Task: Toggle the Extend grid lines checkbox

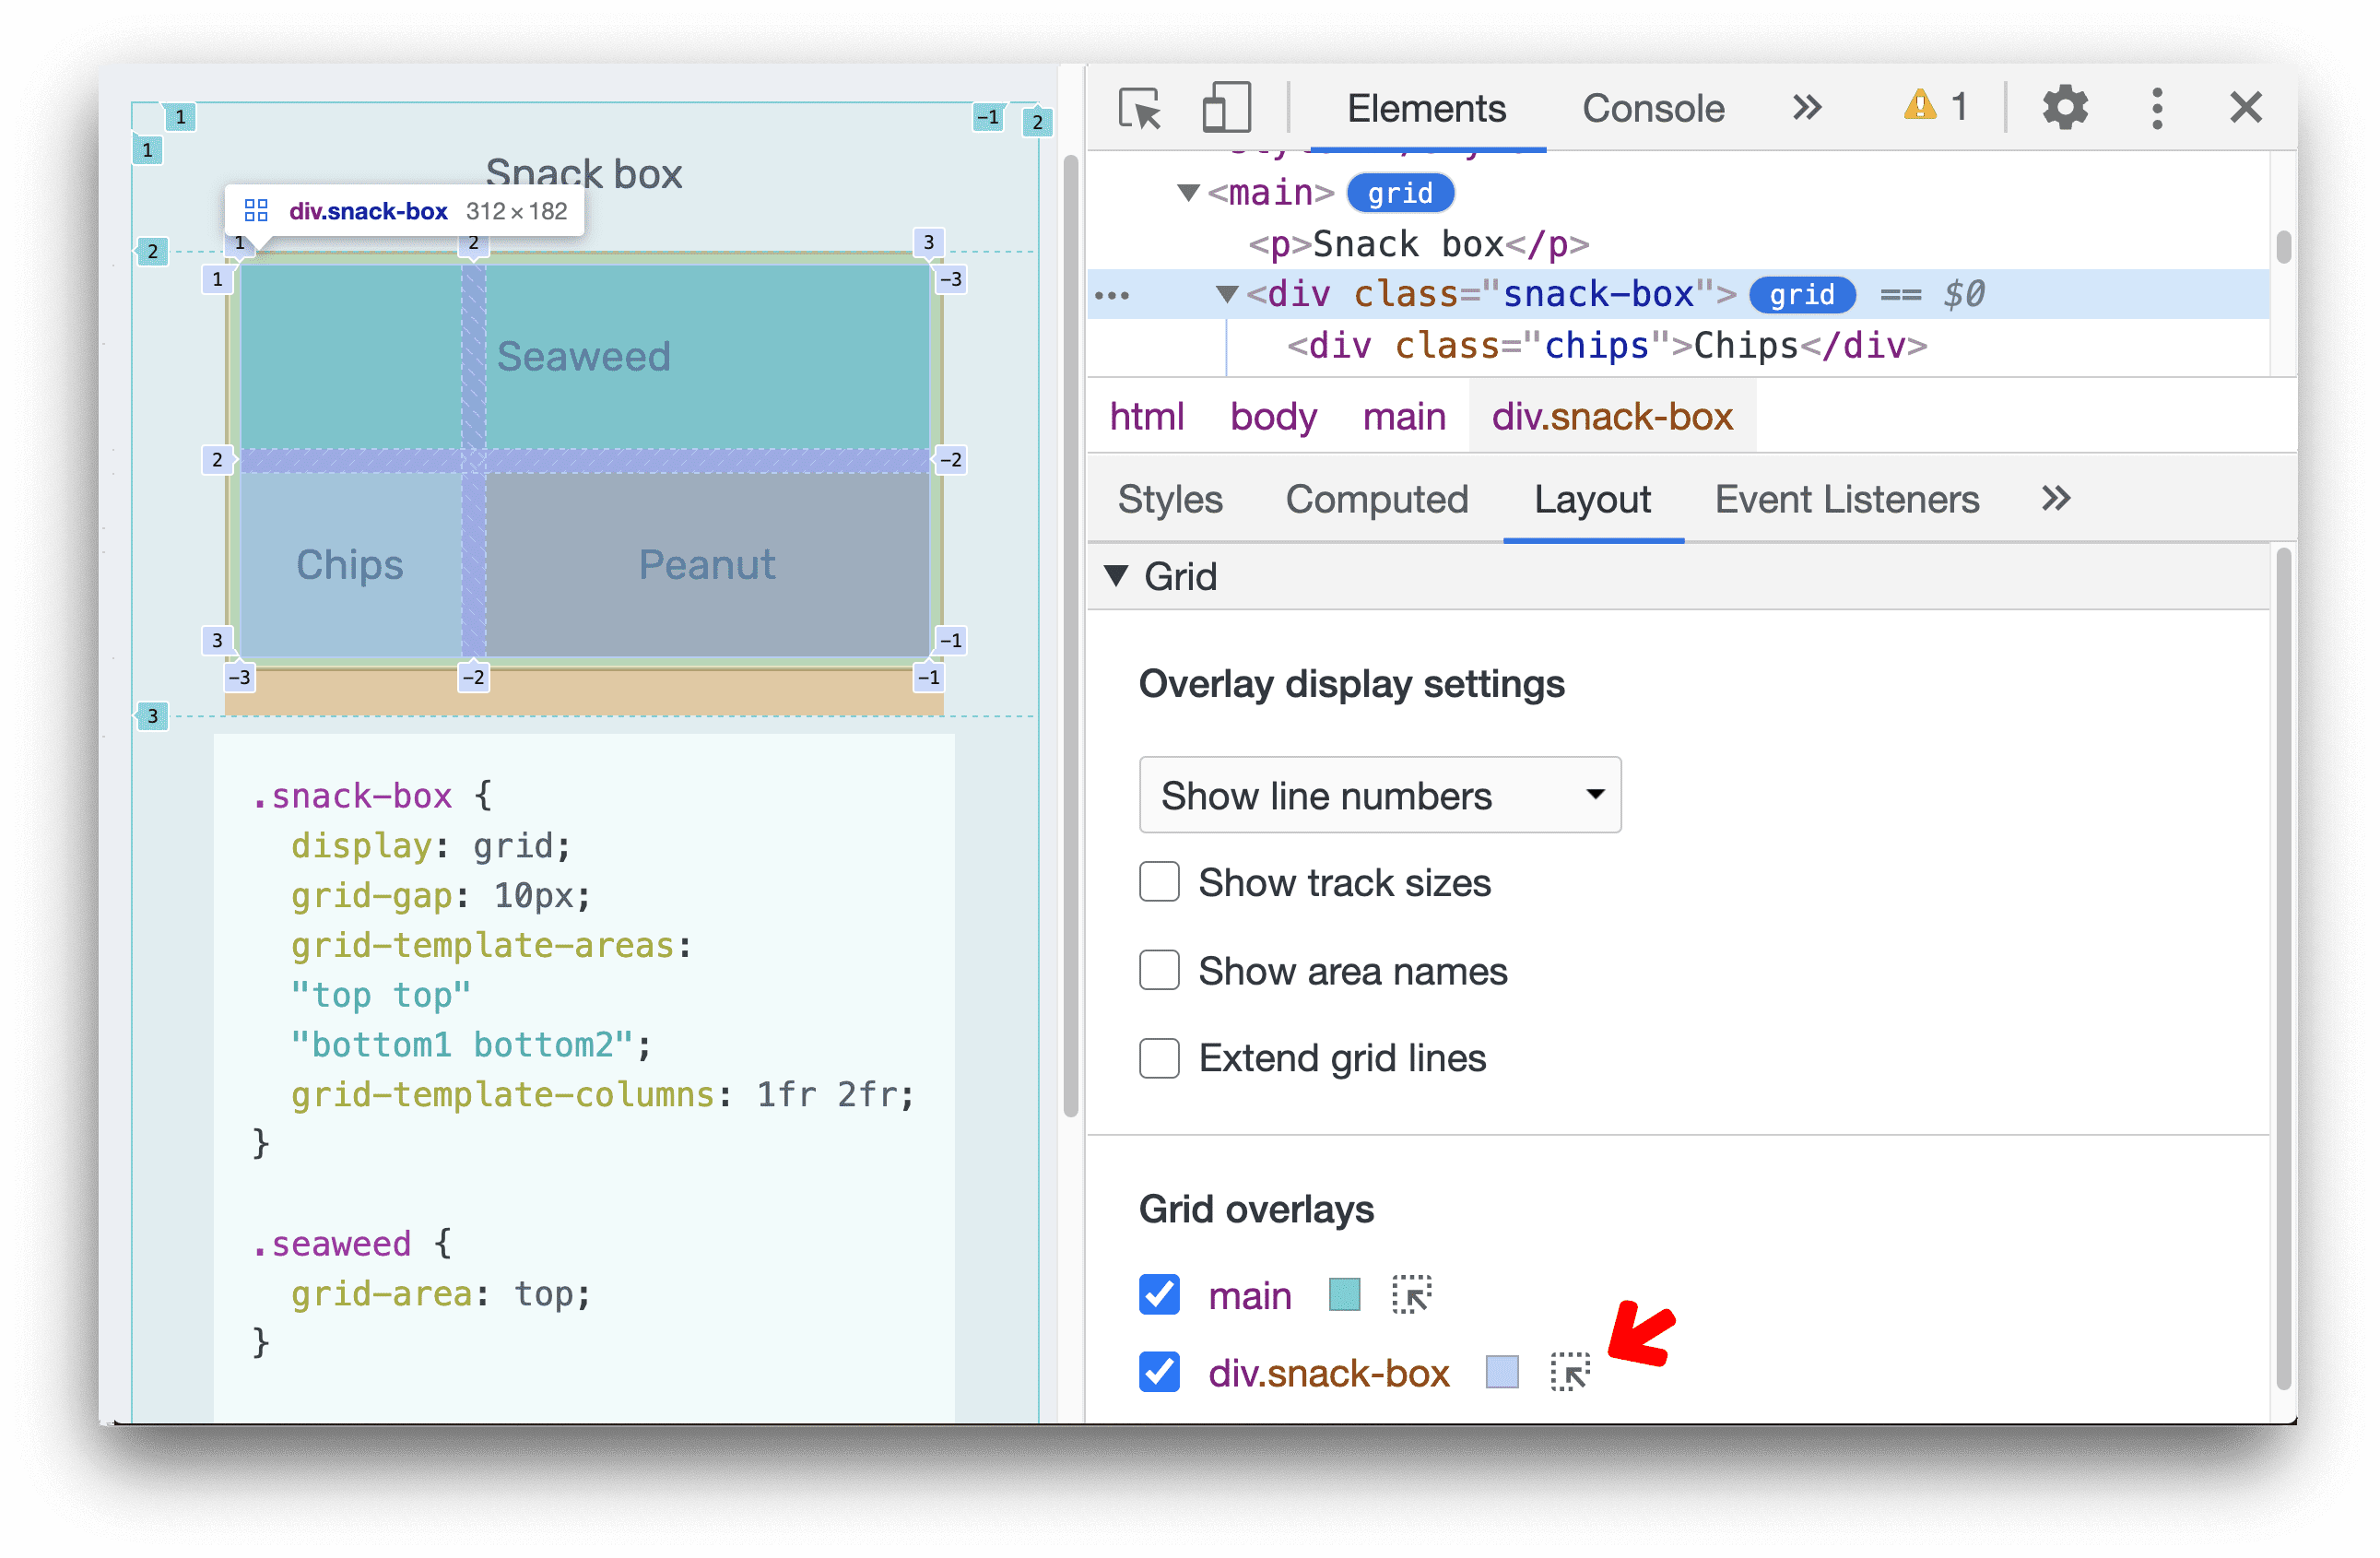Action: (x=1156, y=1057)
